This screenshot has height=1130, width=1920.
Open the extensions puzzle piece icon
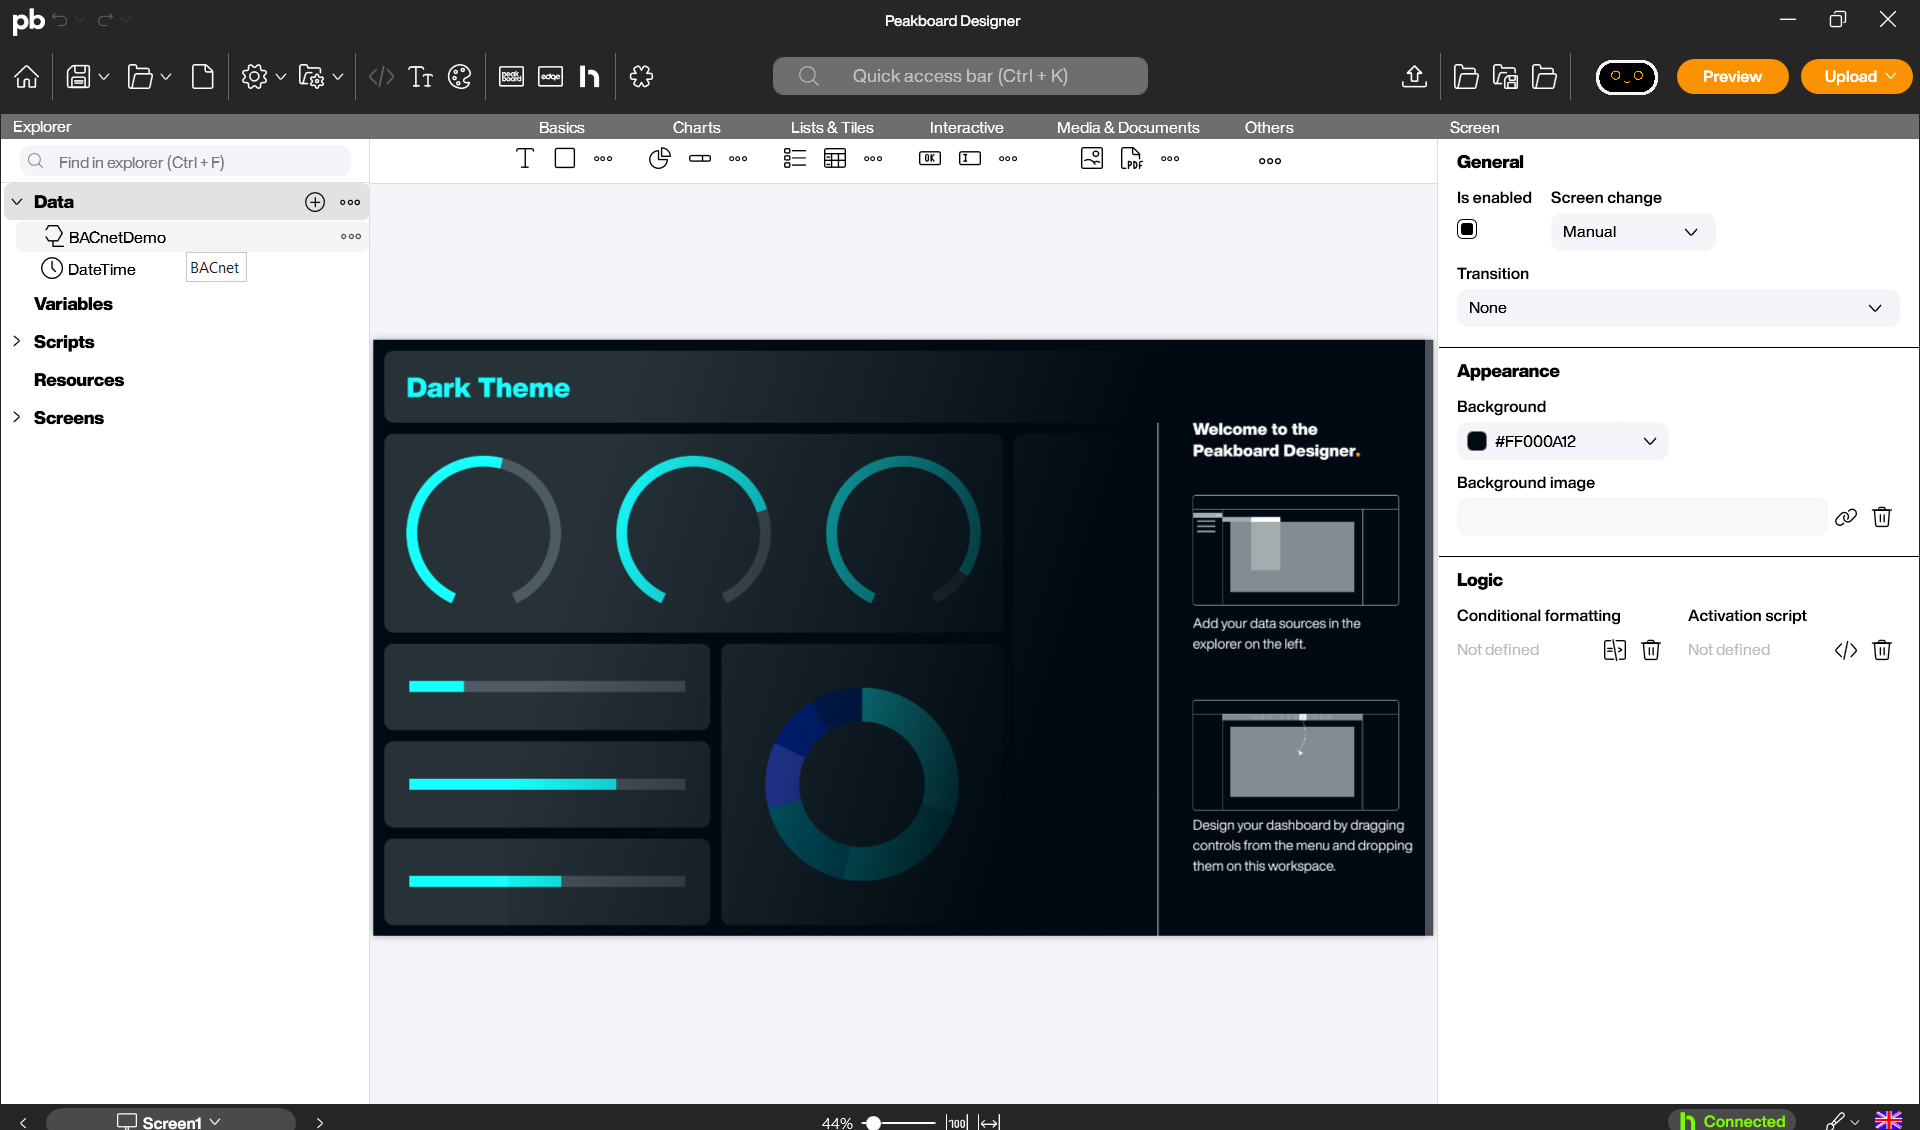pyautogui.click(x=641, y=77)
